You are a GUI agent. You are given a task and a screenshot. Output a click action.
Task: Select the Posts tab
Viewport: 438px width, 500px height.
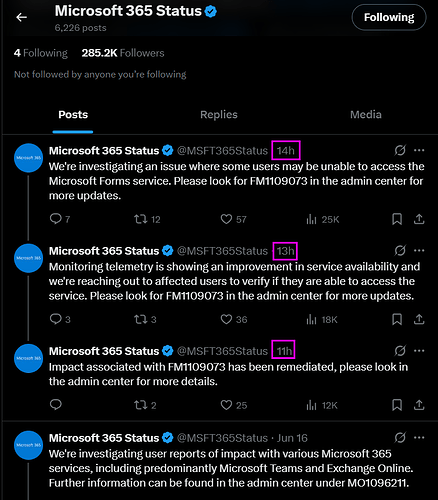click(73, 115)
